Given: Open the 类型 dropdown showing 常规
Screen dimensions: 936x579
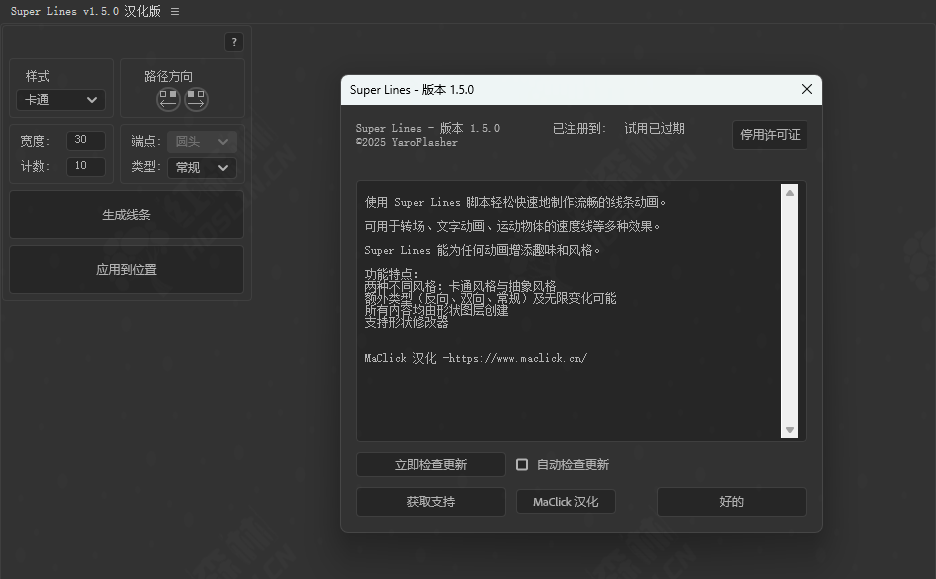Looking at the screenshot, I should (202, 168).
